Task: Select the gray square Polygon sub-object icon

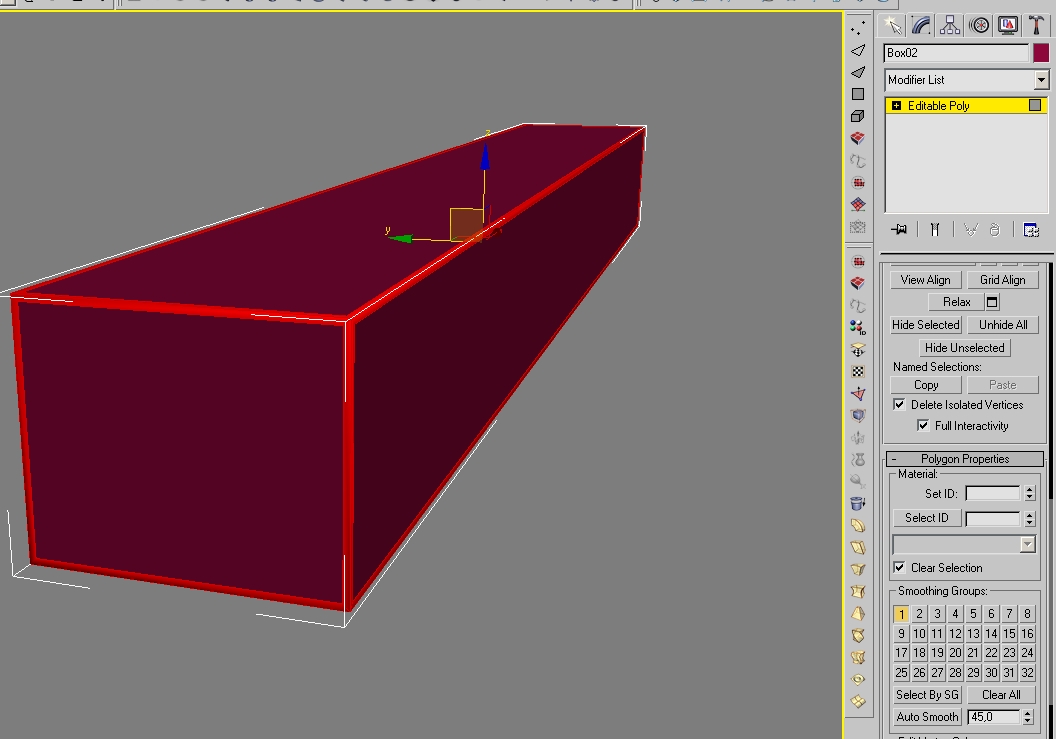Action: coord(857,94)
